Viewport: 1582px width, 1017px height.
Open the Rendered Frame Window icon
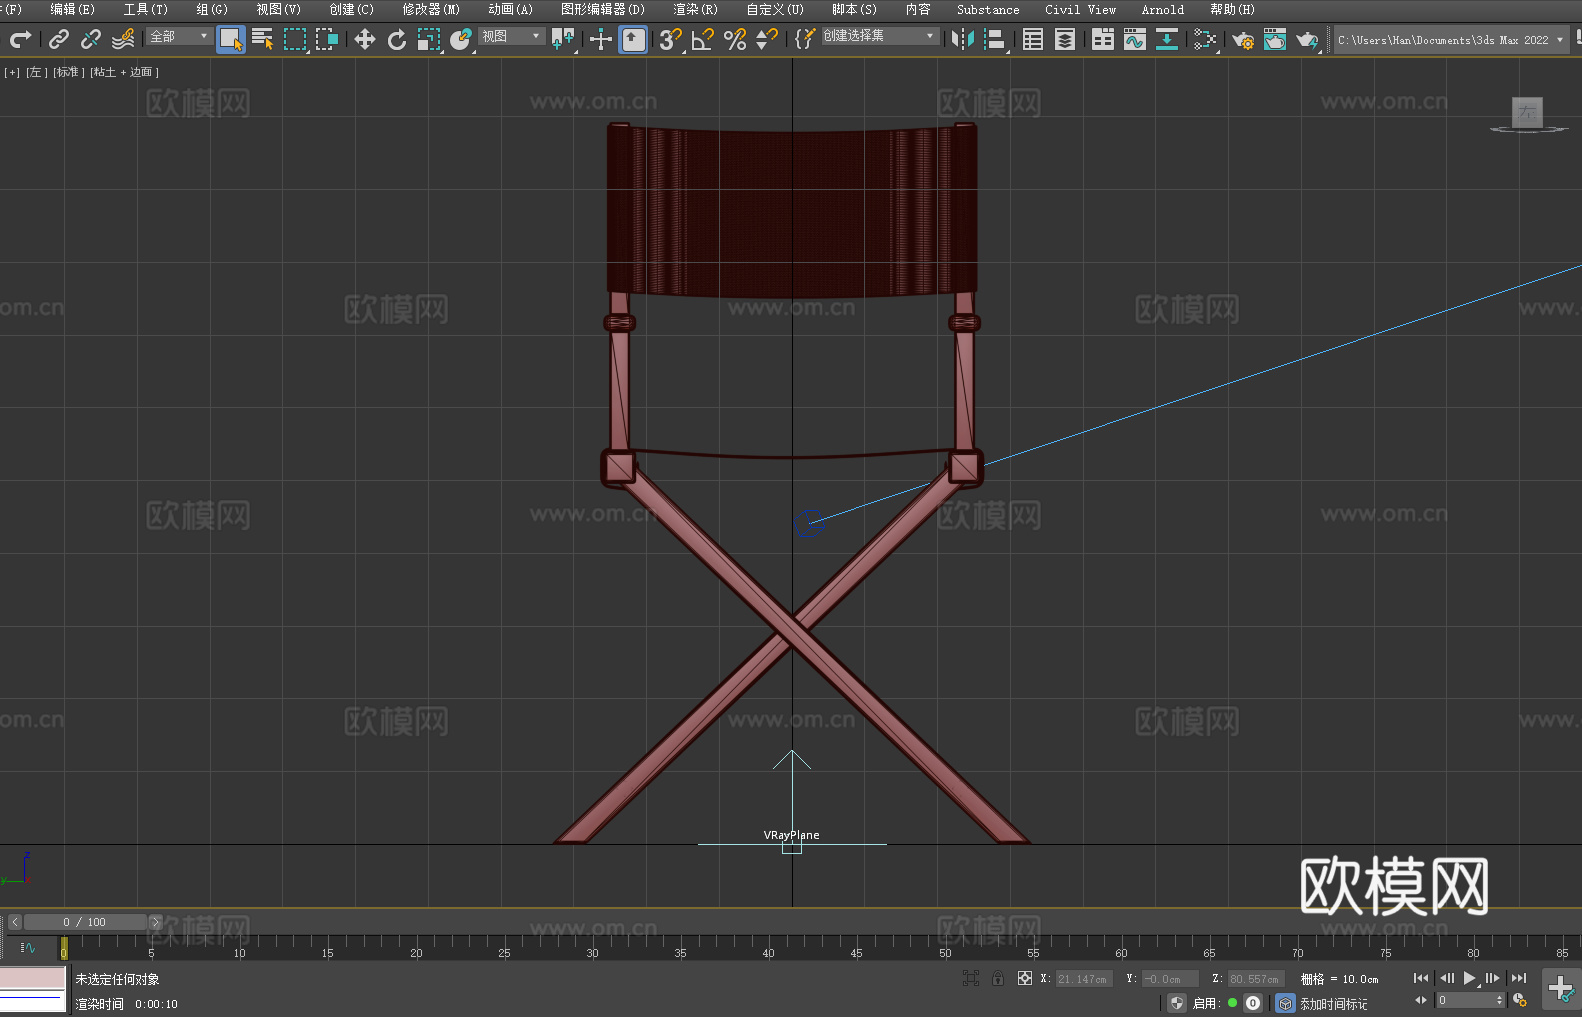[1275, 39]
